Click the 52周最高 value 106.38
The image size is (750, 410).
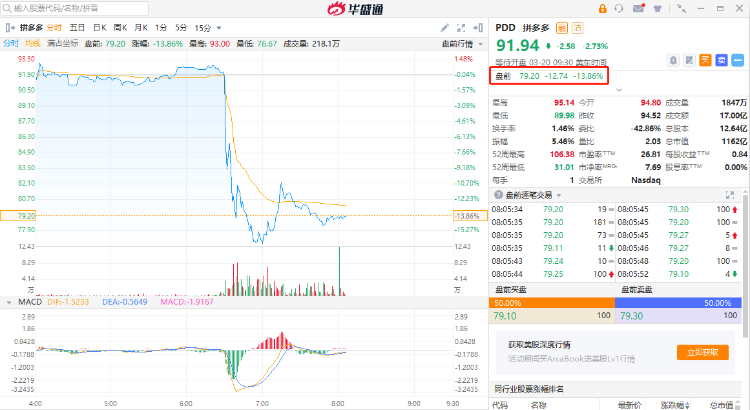coord(562,154)
